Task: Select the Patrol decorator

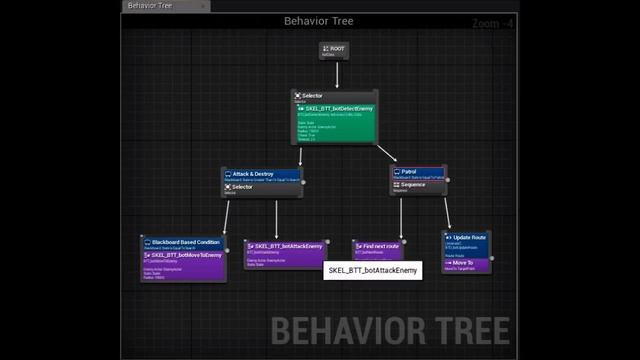Action: click(x=418, y=173)
